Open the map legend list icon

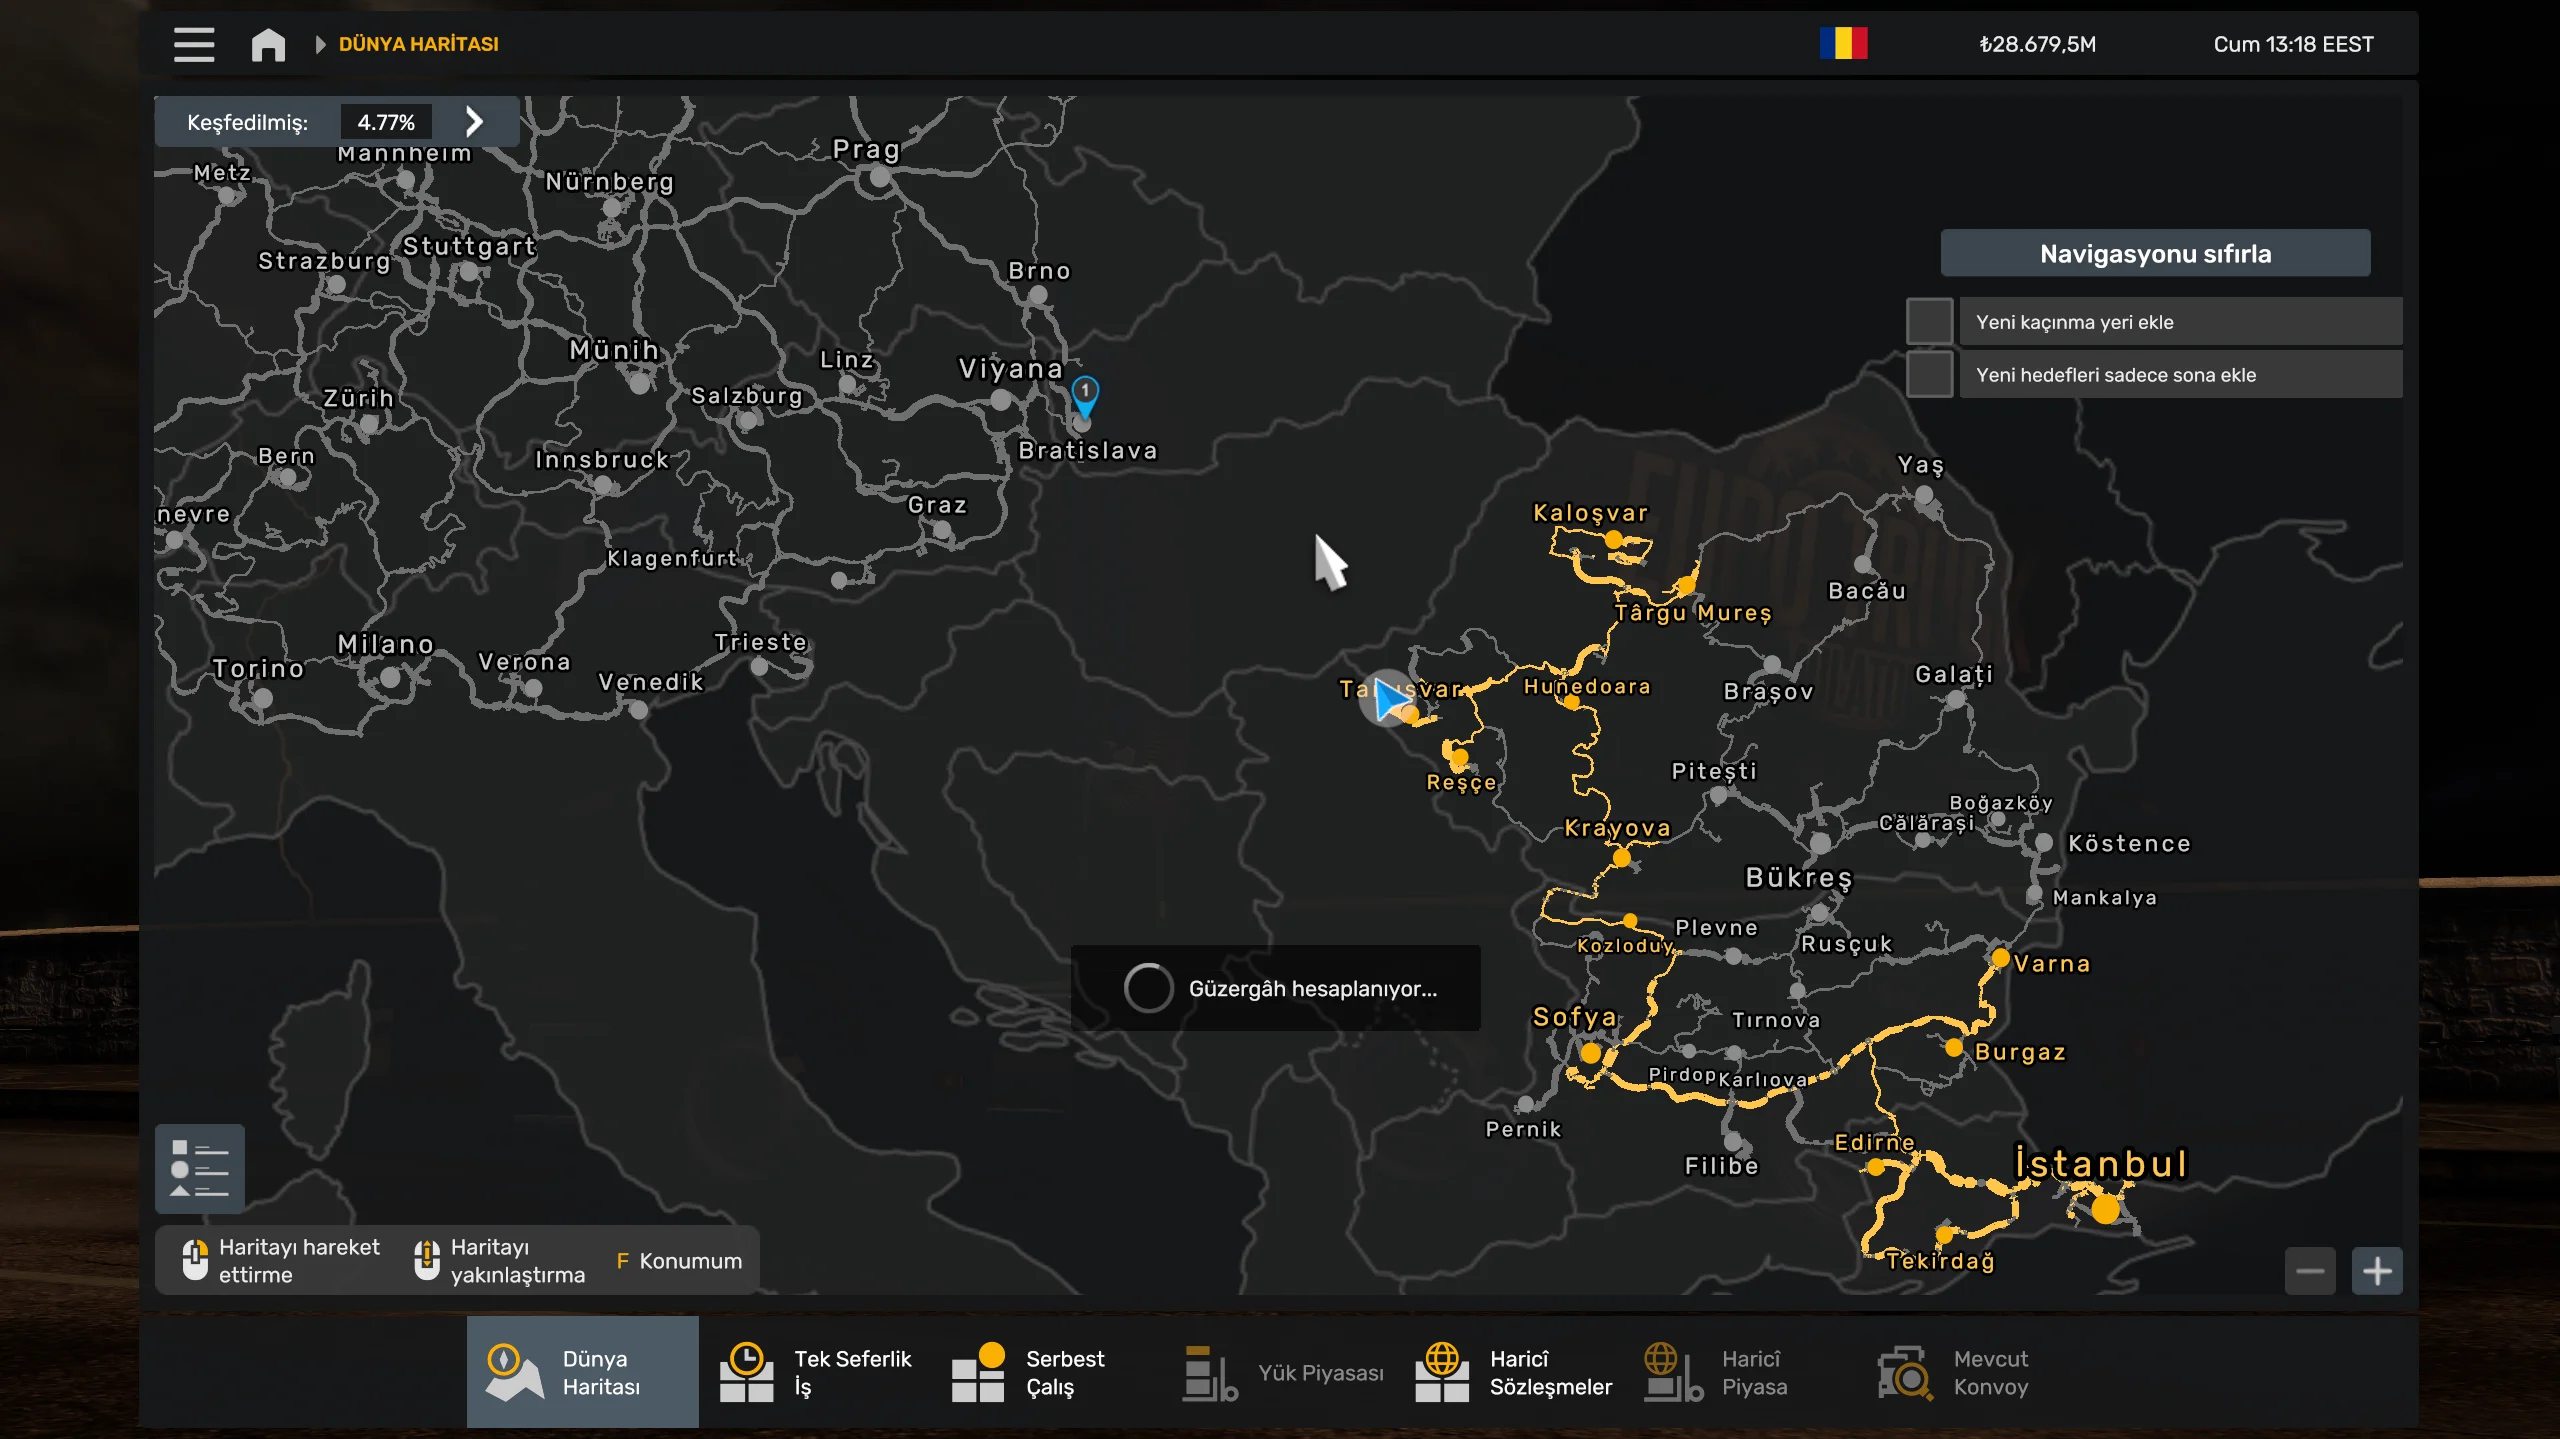[200, 1168]
